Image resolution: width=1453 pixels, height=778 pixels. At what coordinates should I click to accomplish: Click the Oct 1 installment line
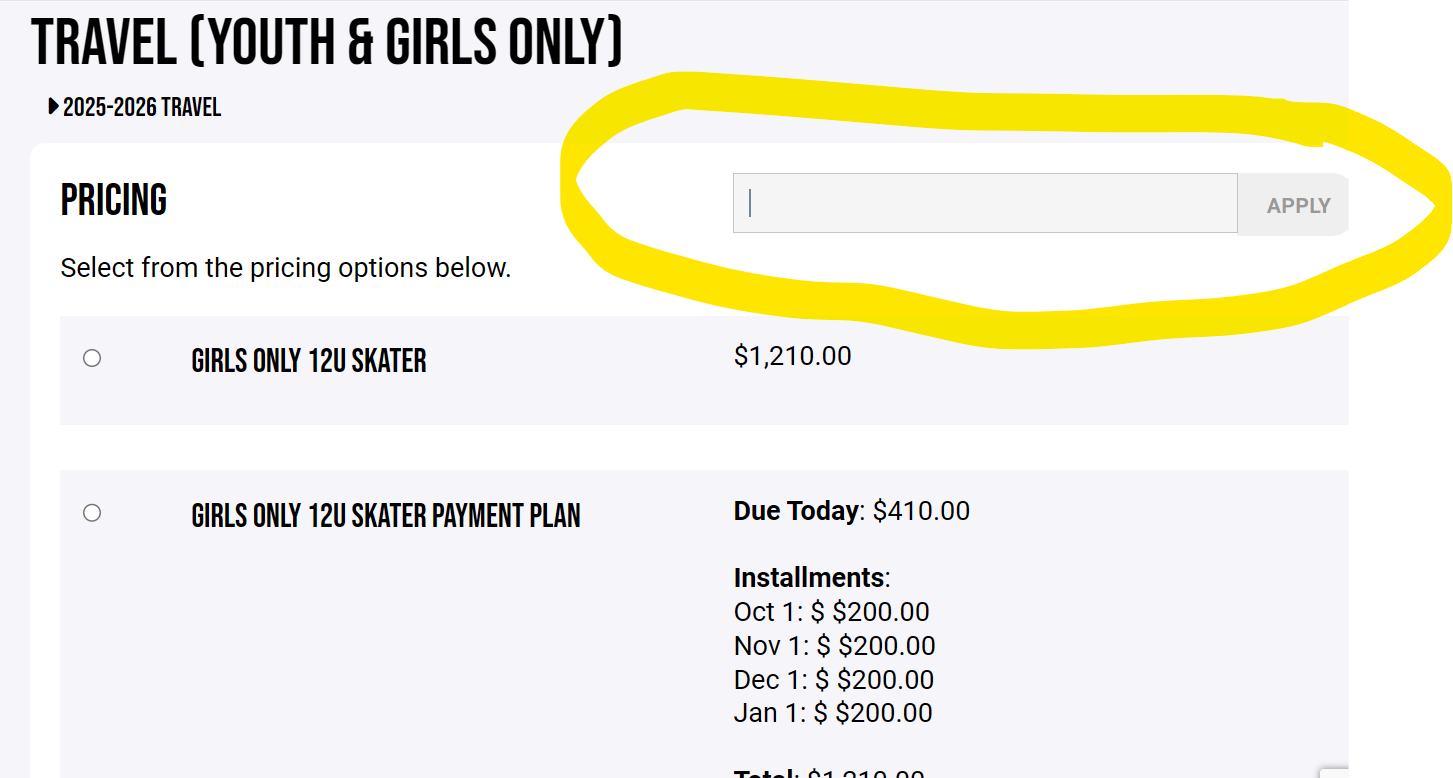(x=831, y=612)
